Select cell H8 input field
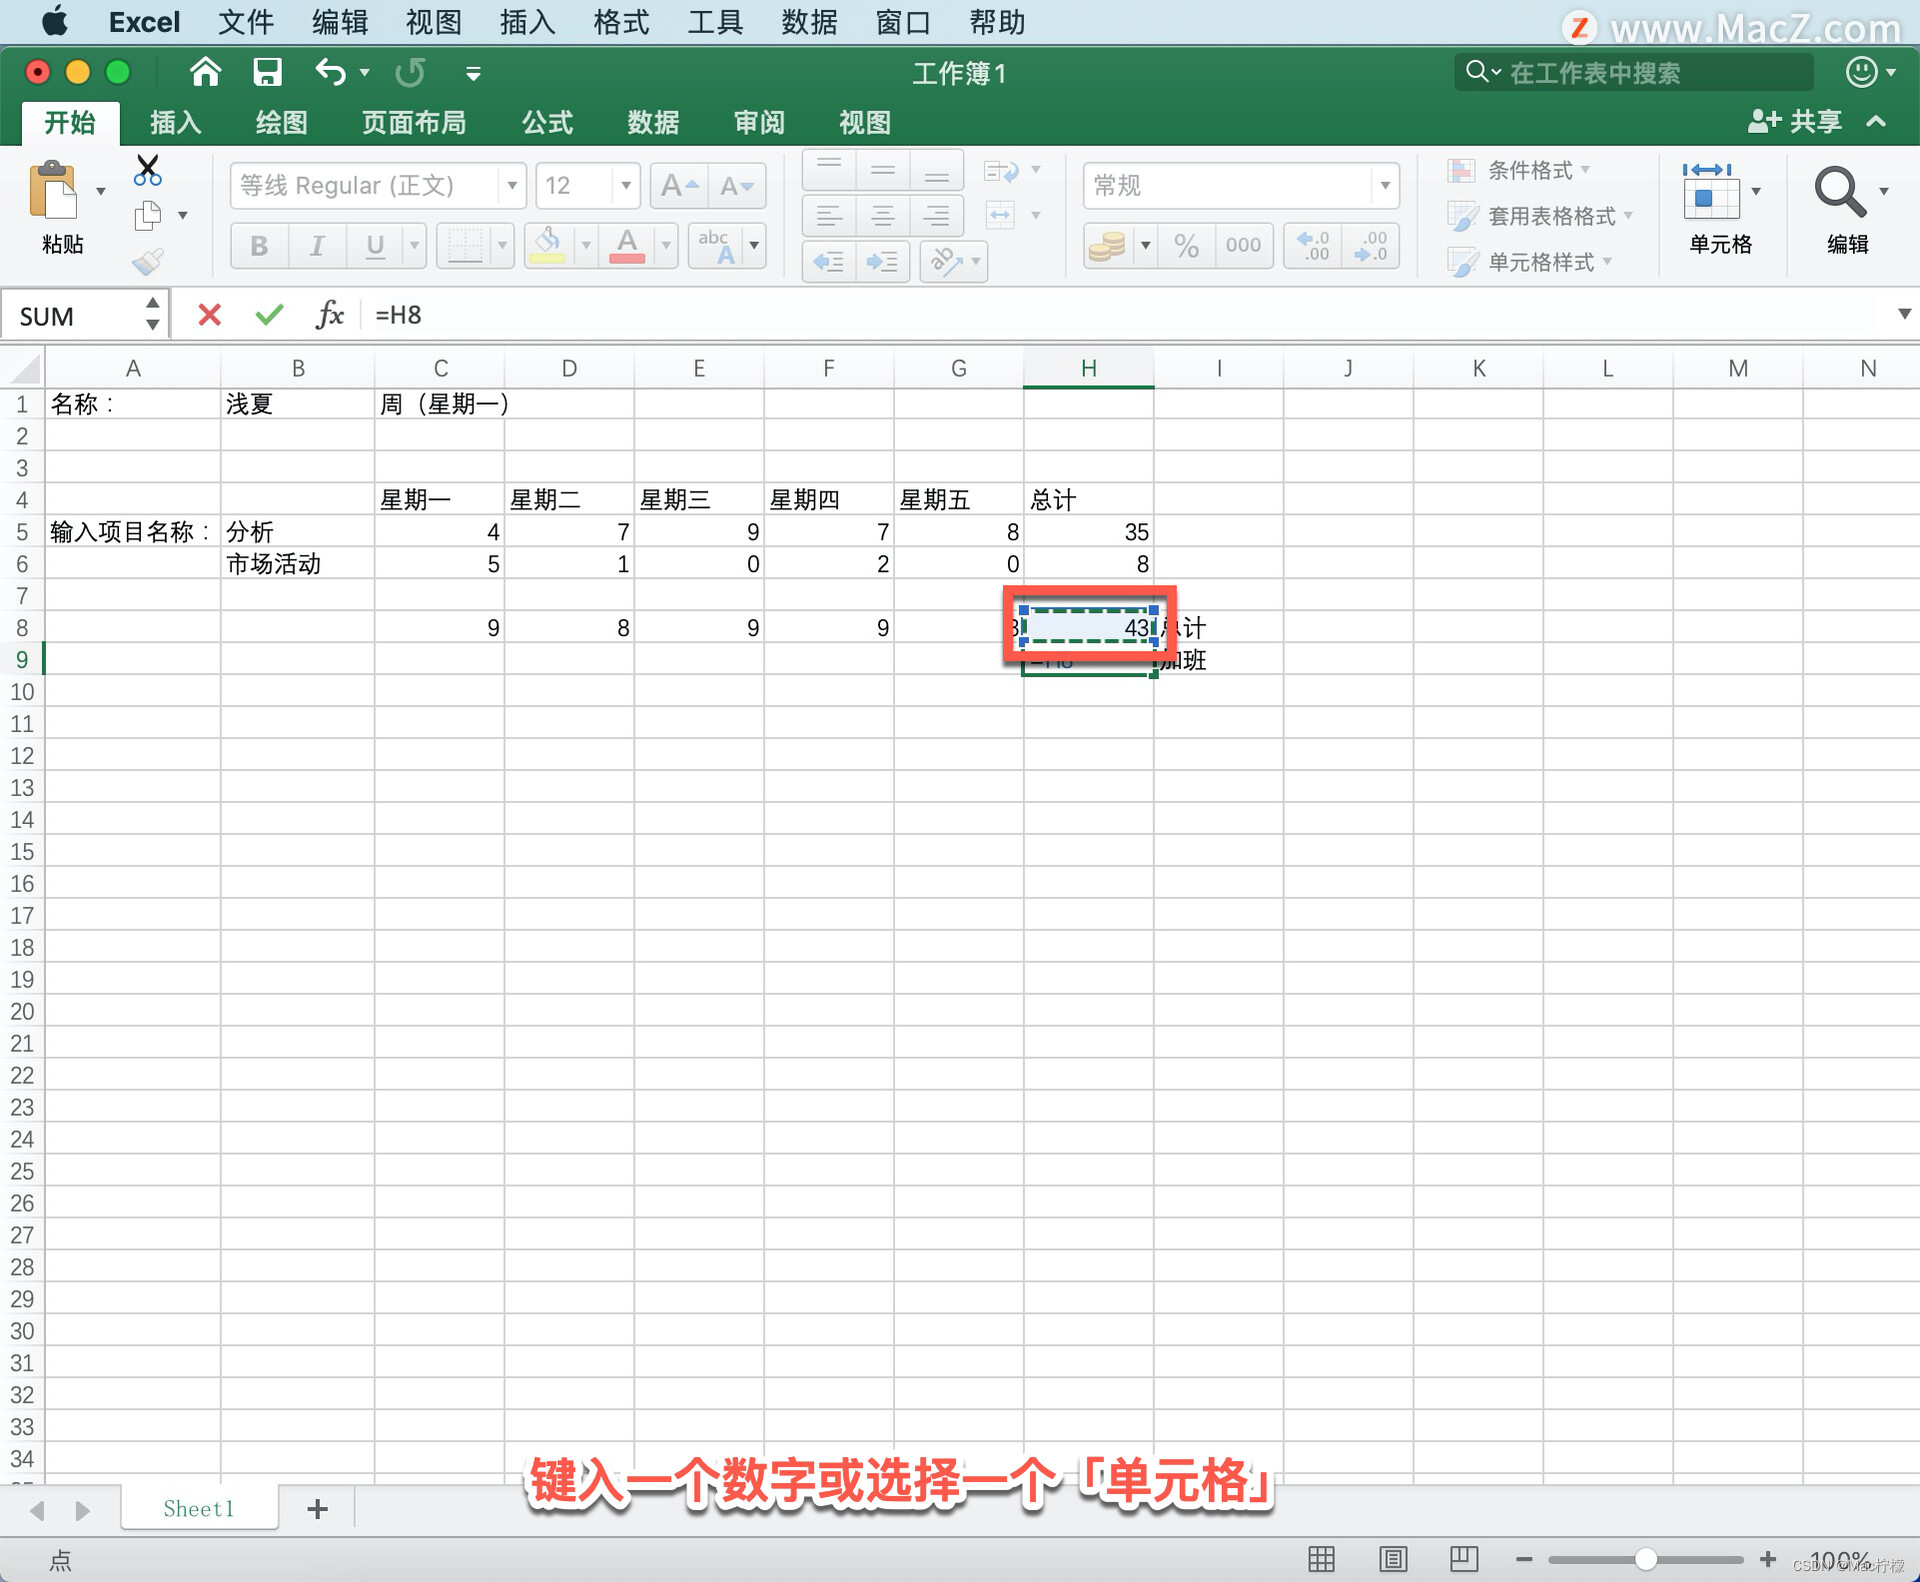Viewport: 1920px width, 1582px height. tap(1089, 627)
